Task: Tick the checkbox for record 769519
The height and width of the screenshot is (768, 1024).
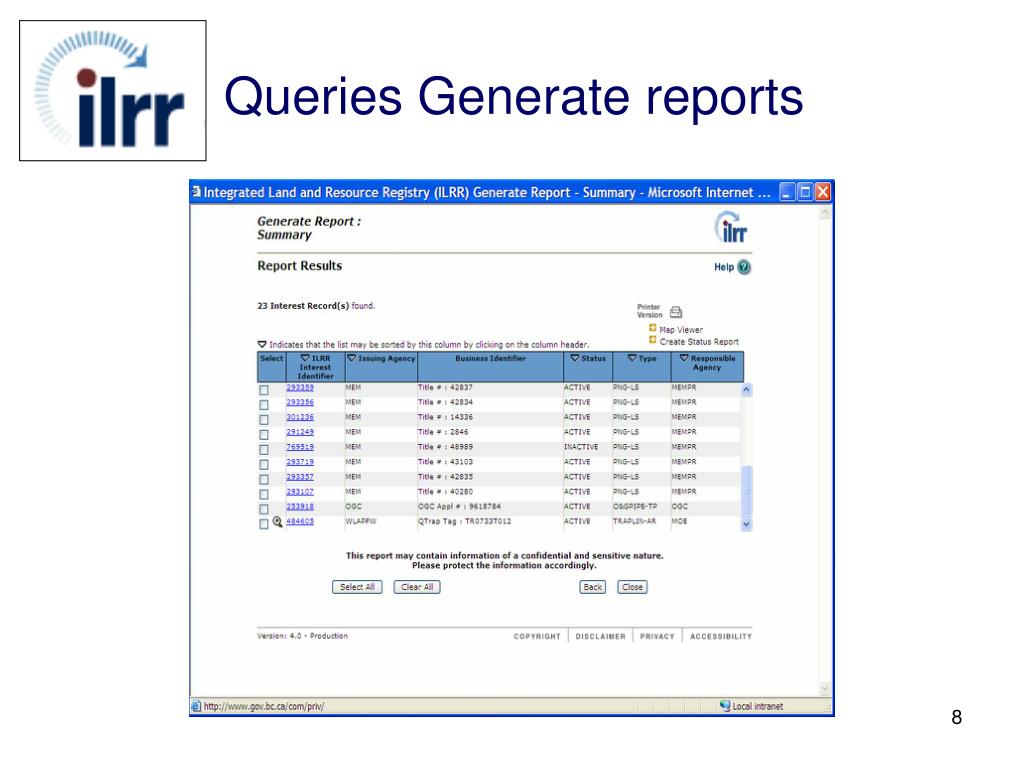Action: [264, 450]
